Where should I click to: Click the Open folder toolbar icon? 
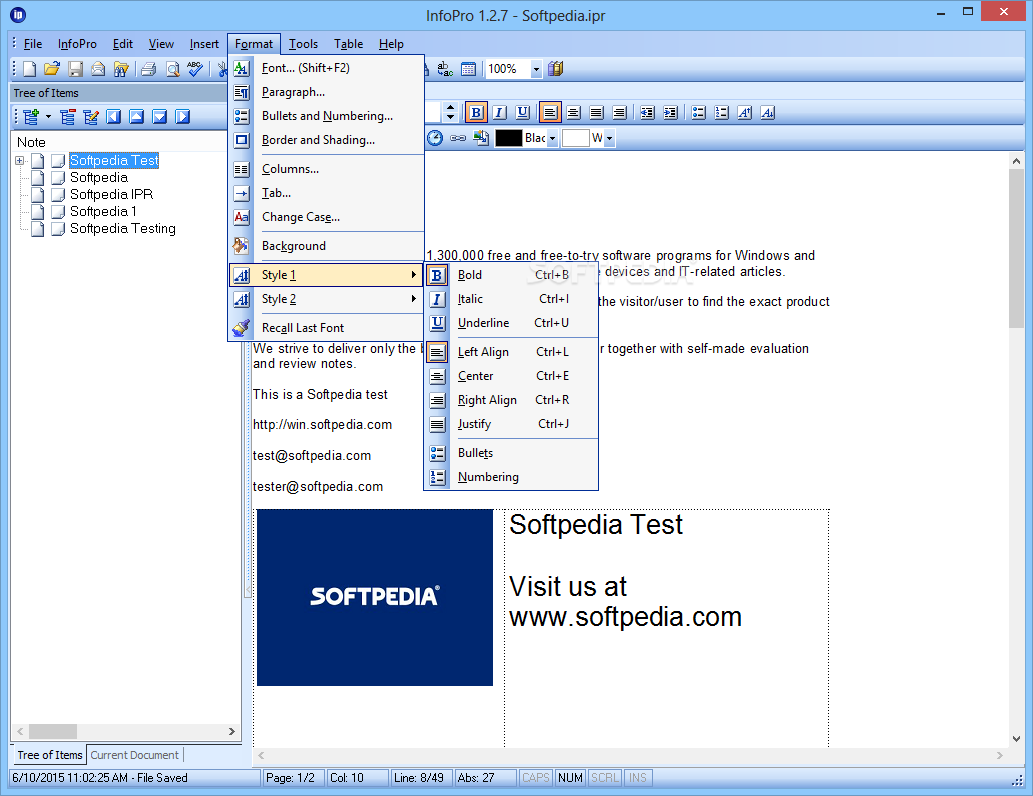pos(52,69)
